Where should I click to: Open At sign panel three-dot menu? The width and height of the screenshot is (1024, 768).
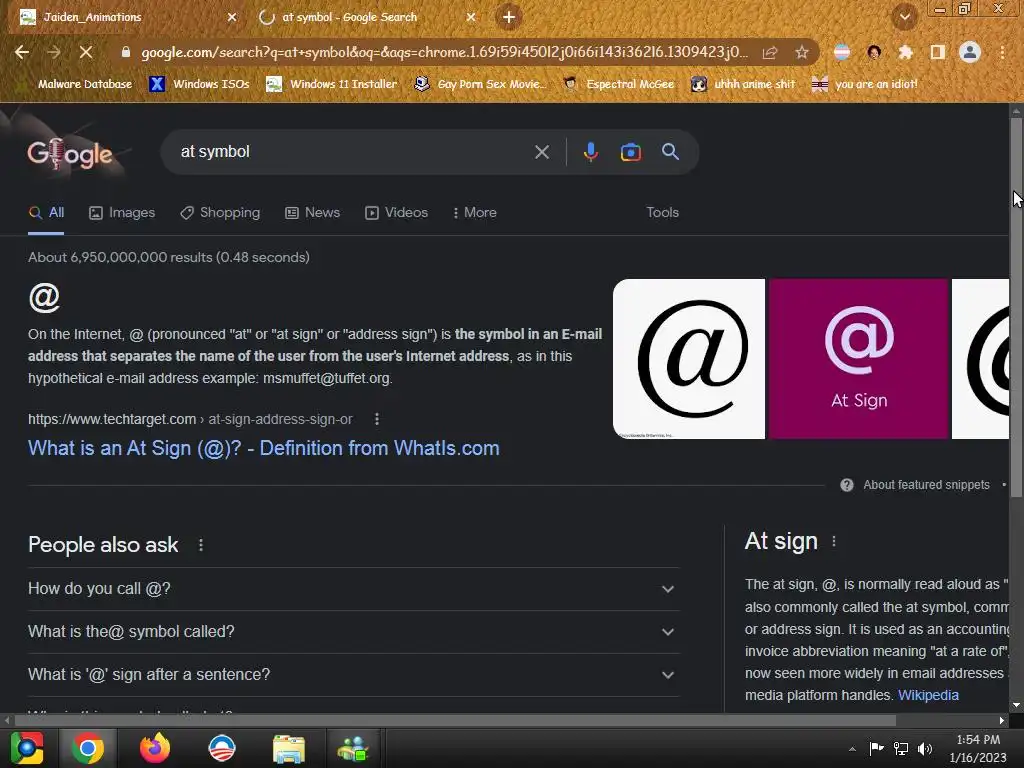(834, 541)
